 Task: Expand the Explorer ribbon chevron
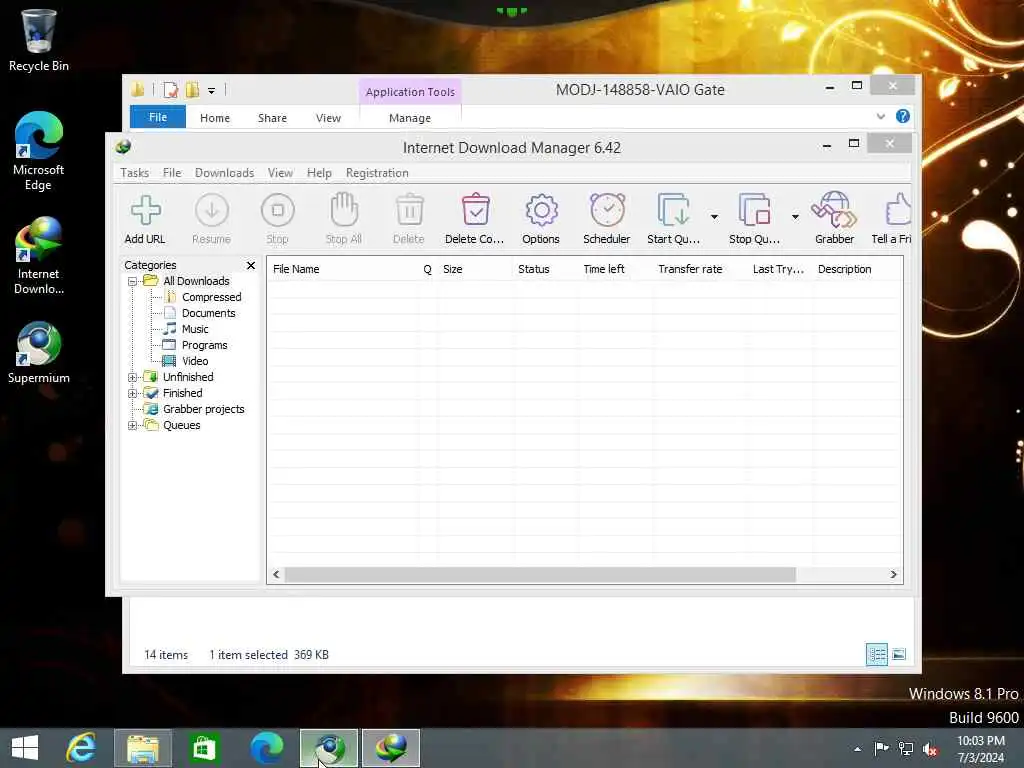[880, 117]
